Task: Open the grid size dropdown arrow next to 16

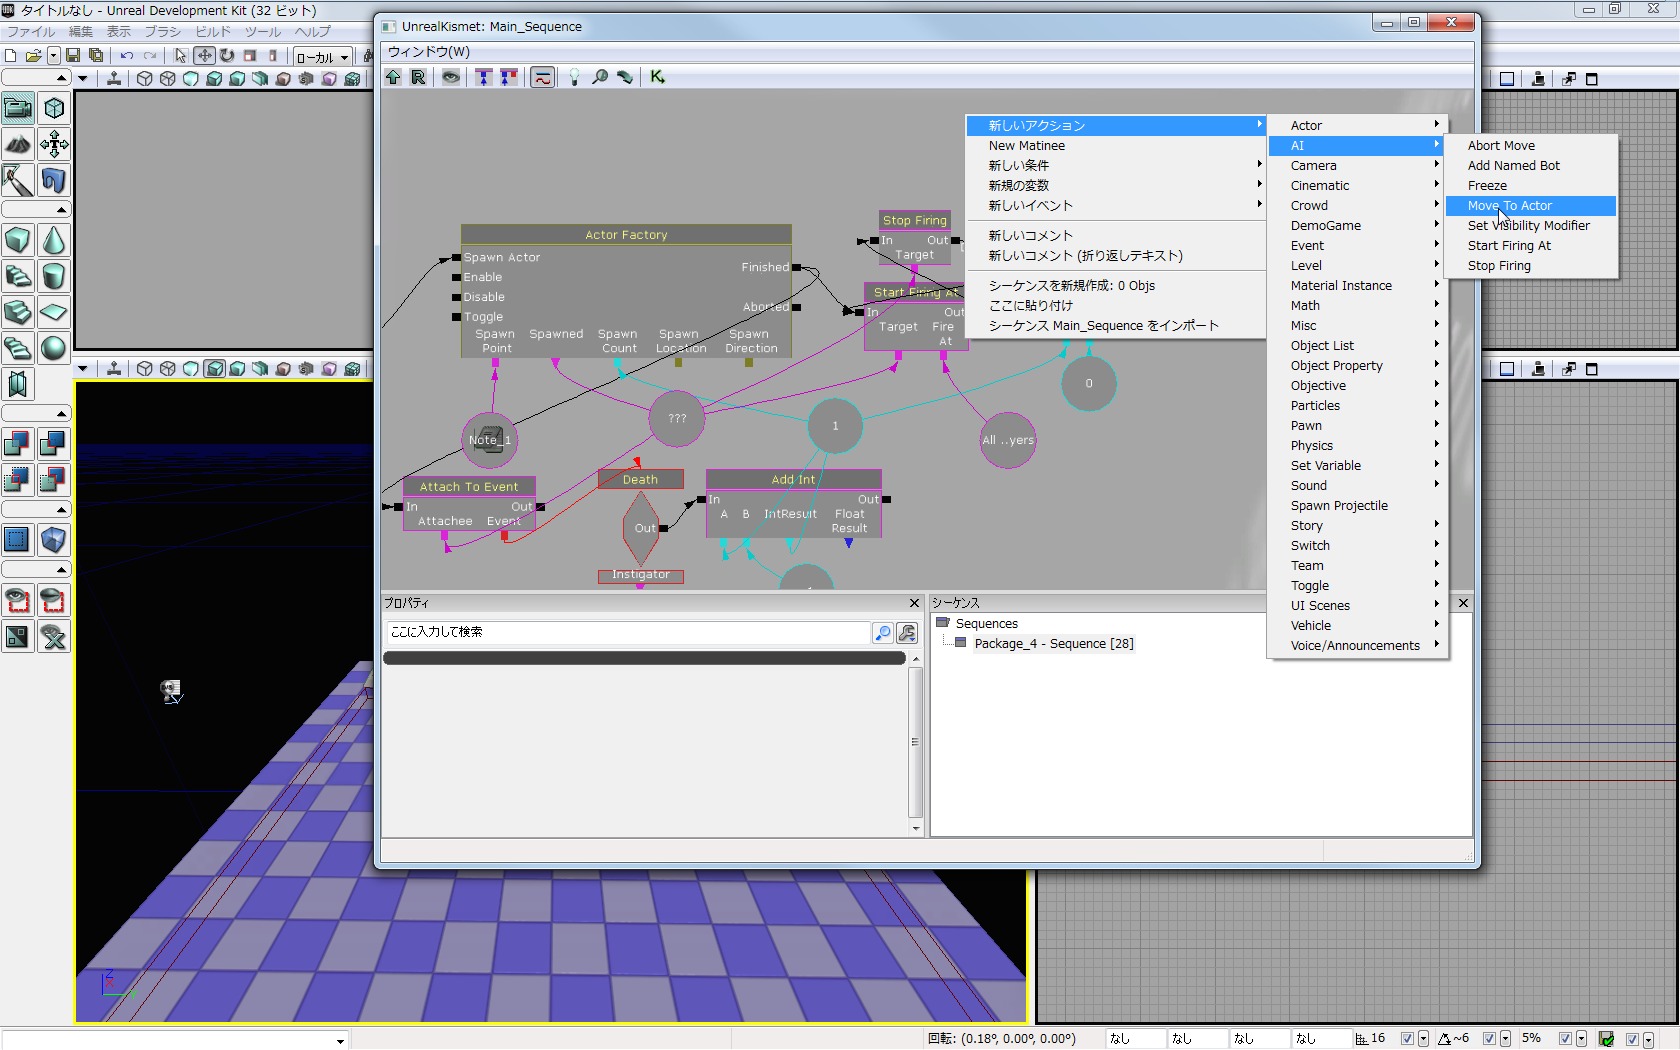Action: click(1423, 1039)
